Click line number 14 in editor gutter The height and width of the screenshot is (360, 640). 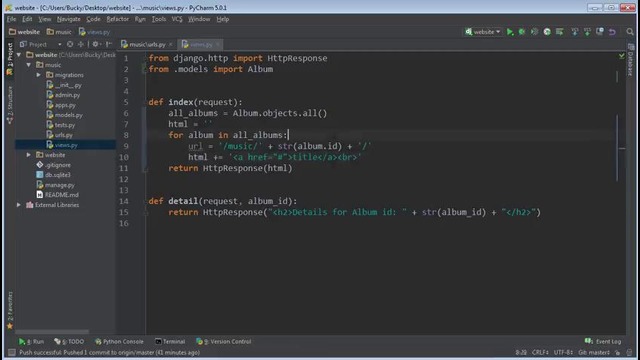124,201
